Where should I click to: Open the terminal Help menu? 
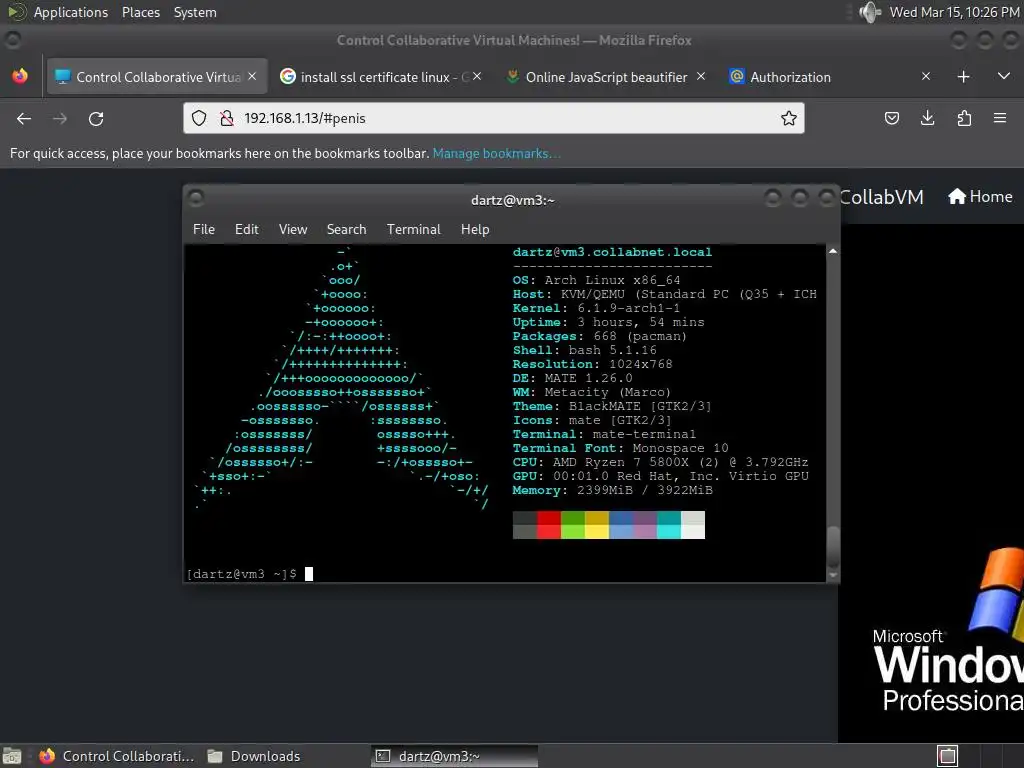(x=475, y=229)
